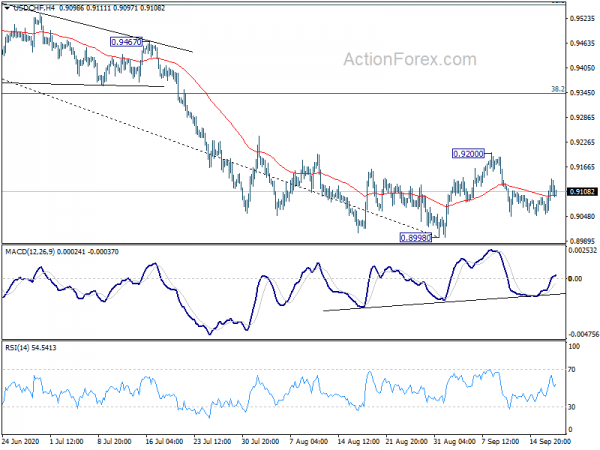
Task: Click the 0.90480 price axis value
Action: click(582, 217)
